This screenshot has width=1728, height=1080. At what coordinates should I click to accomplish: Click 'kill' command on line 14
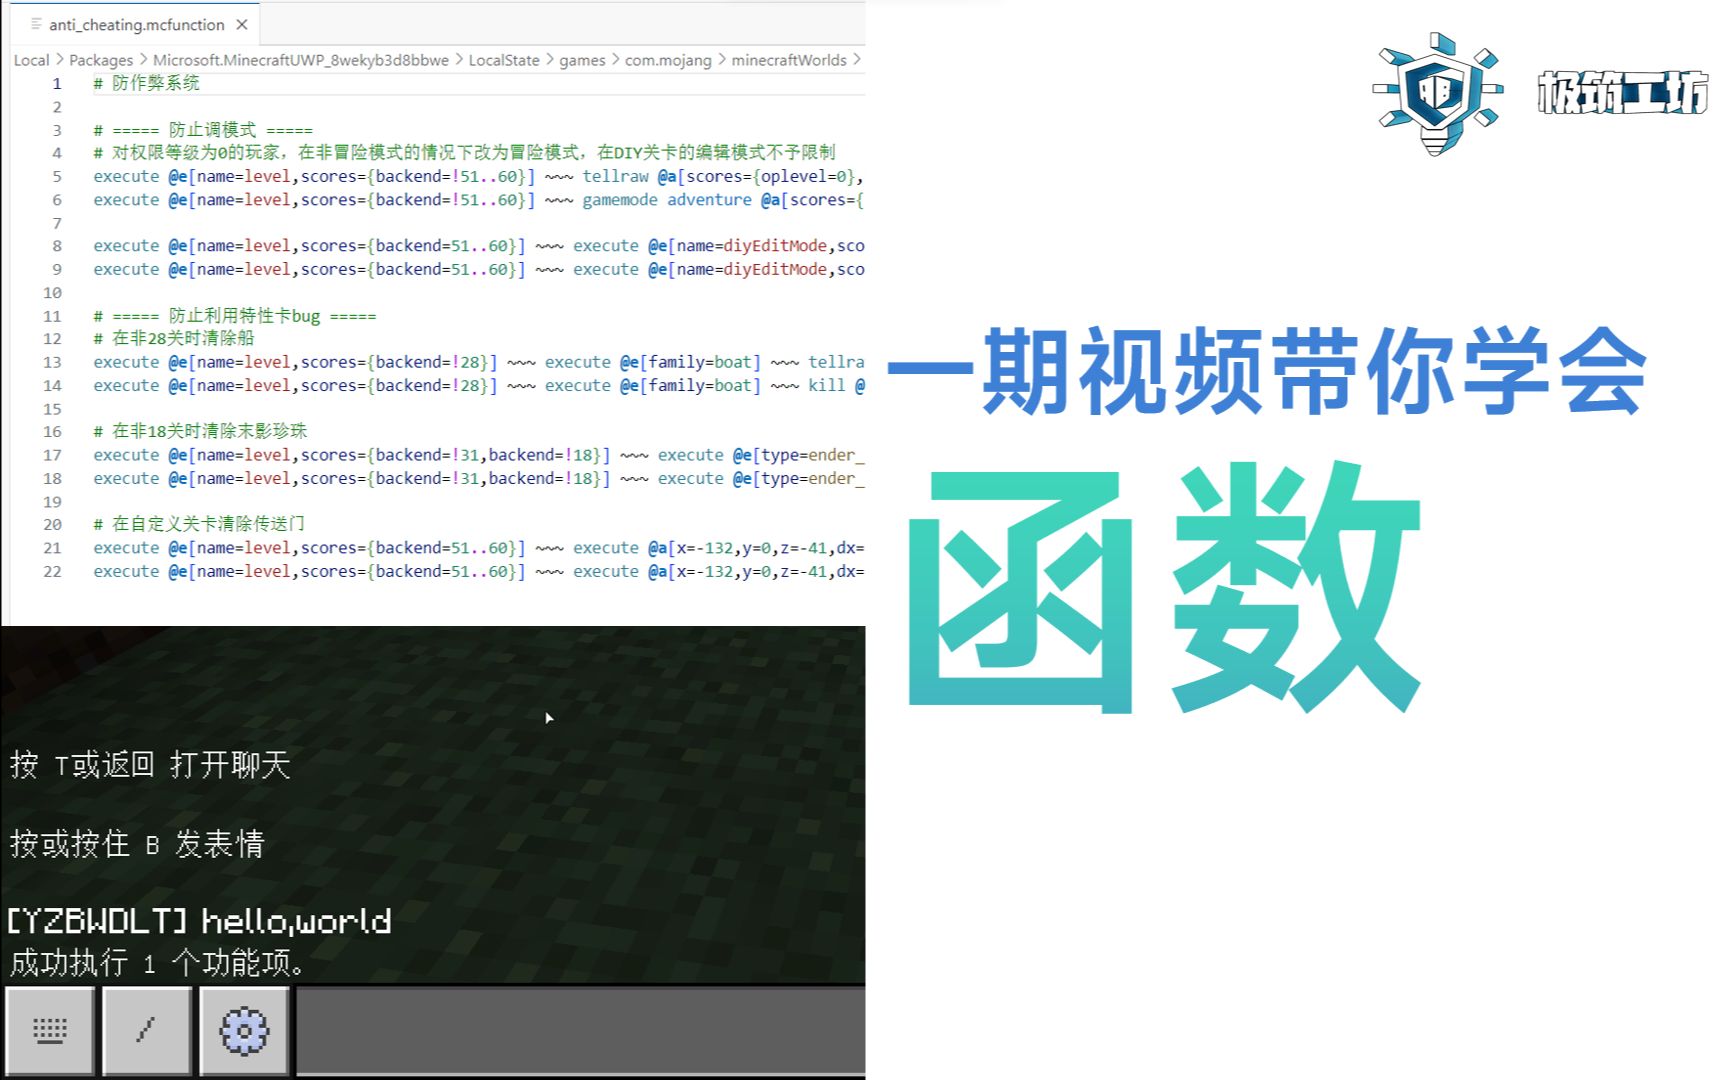827,385
